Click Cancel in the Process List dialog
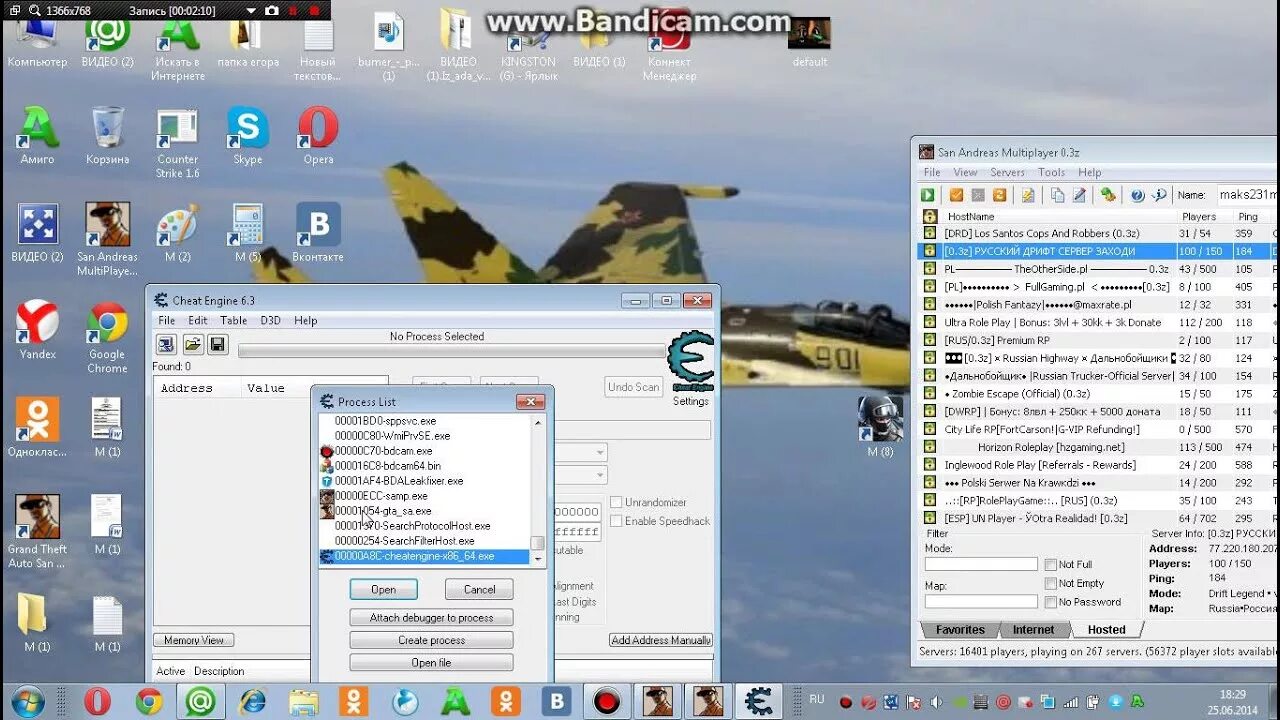Viewport: 1280px width, 720px height. click(479, 590)
